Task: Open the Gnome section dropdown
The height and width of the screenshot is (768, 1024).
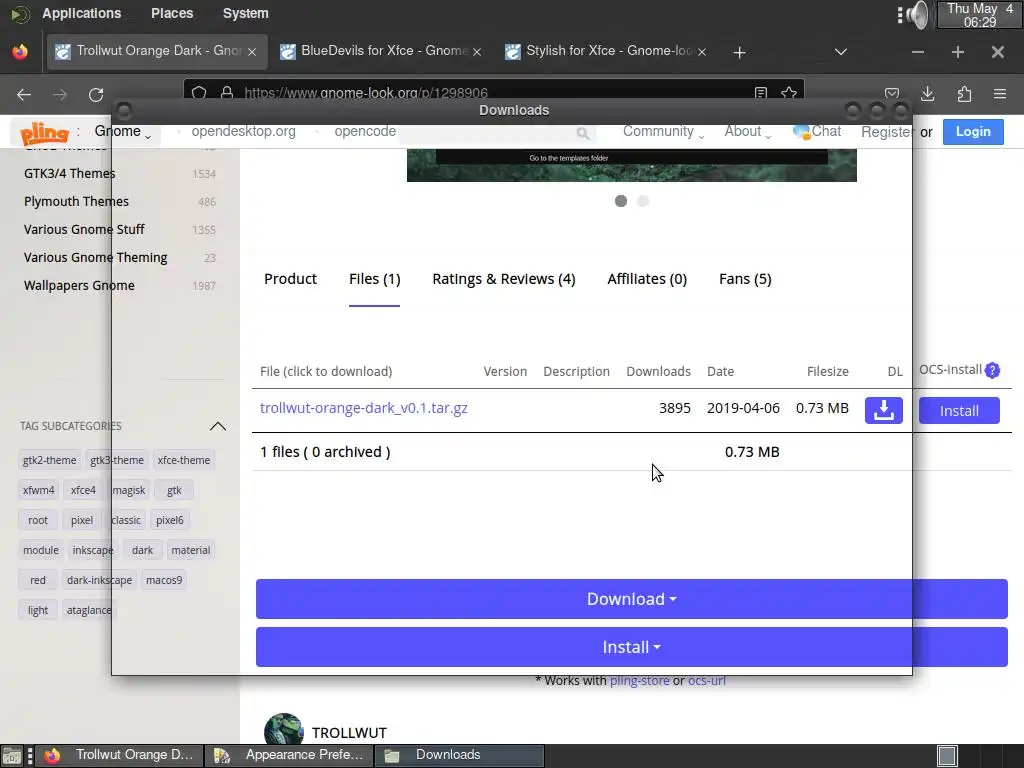Action: point(123,132)
